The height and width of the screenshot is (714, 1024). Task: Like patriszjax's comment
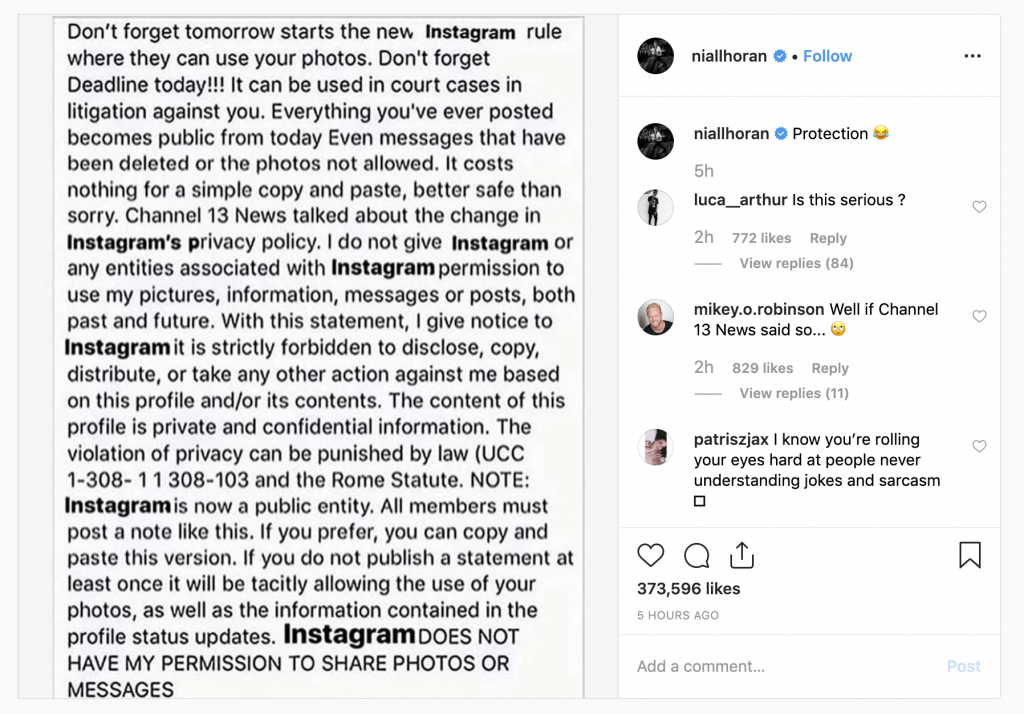(979, 446)
